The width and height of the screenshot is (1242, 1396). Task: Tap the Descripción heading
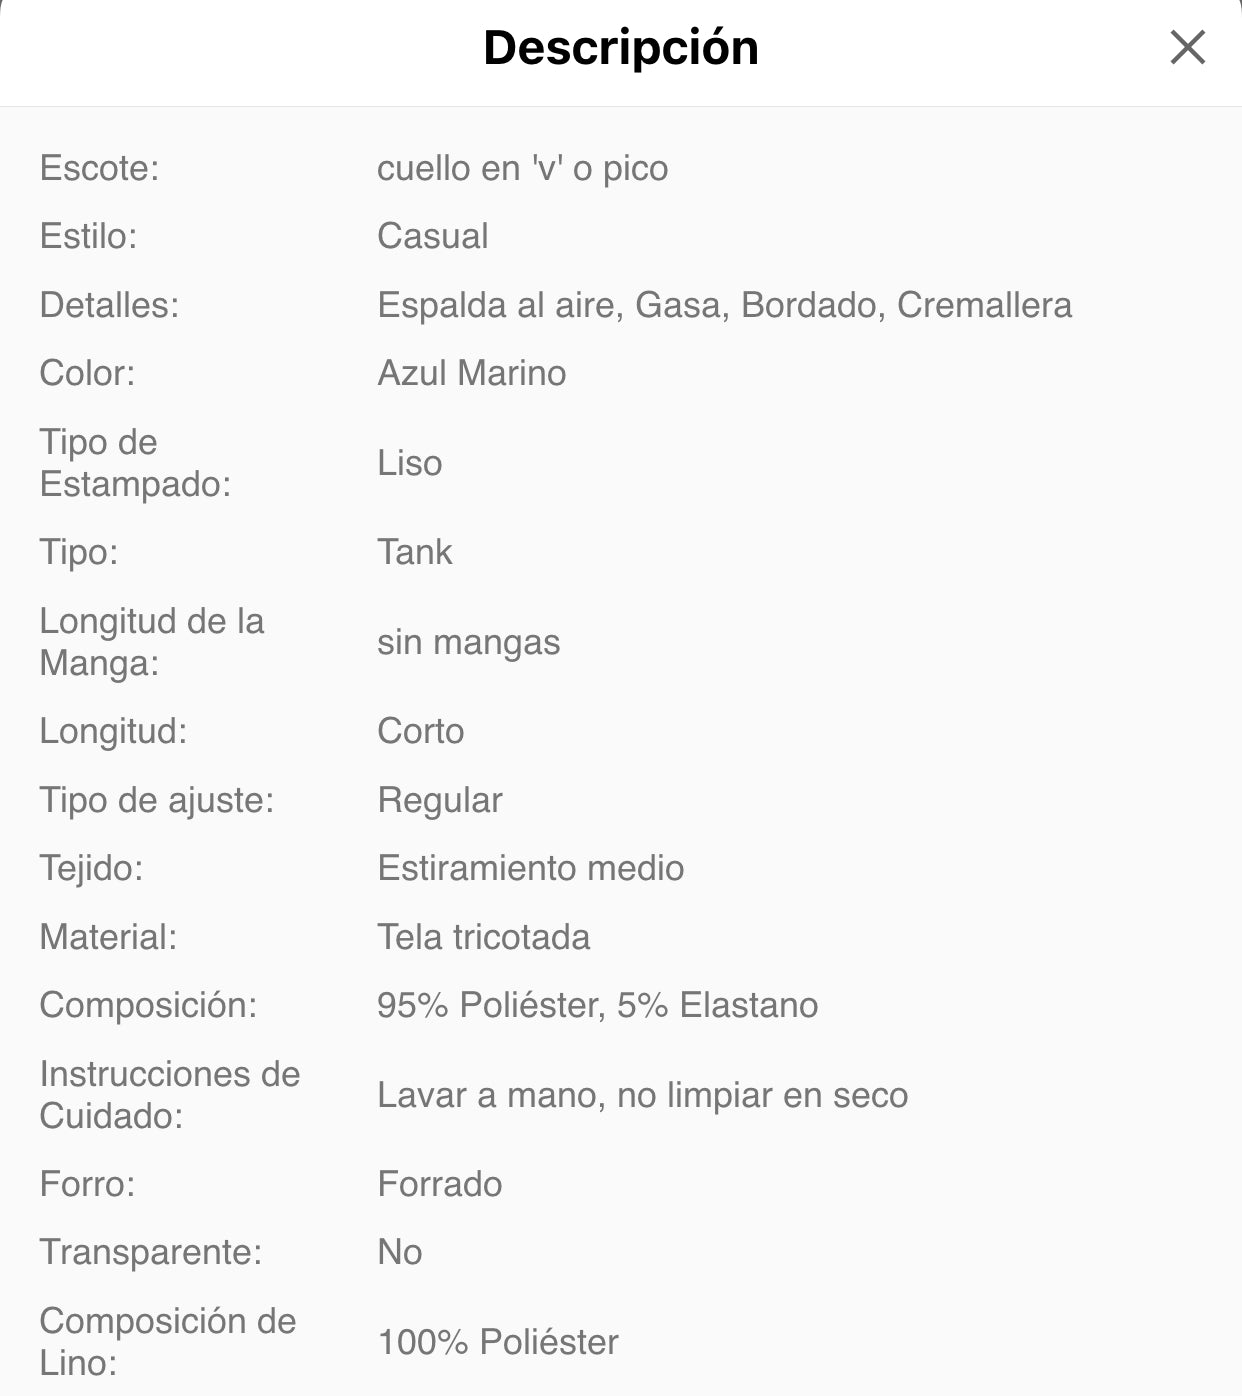pyautogui.click(x=620, y=48)
